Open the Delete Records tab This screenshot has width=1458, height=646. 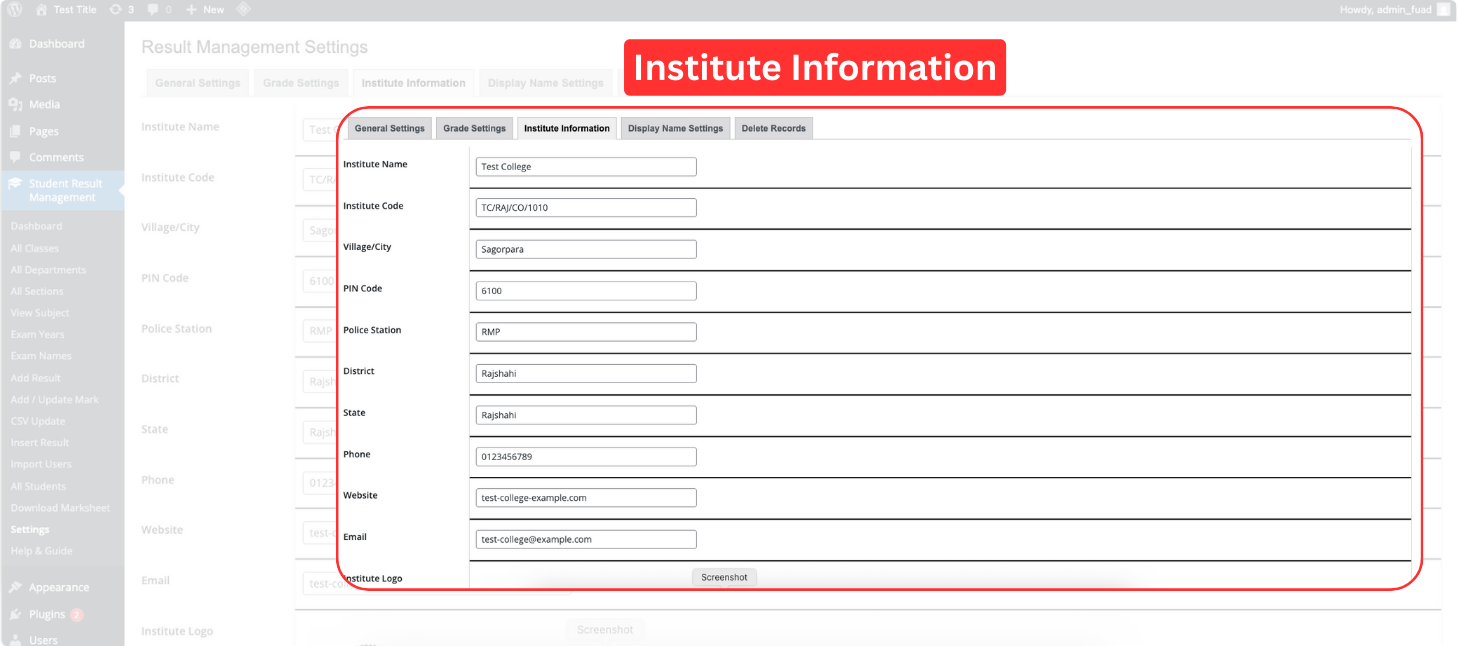774,128
